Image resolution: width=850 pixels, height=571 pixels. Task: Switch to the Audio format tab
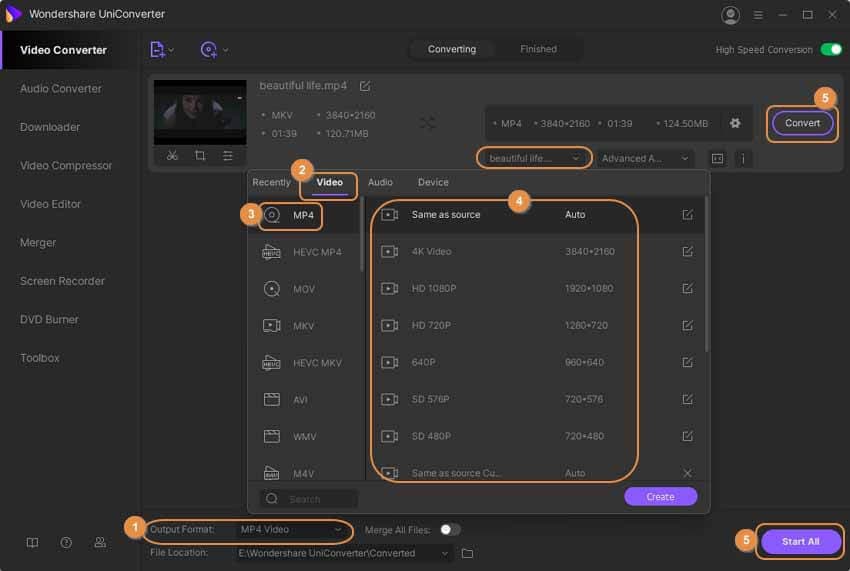[x=380, y=182]
